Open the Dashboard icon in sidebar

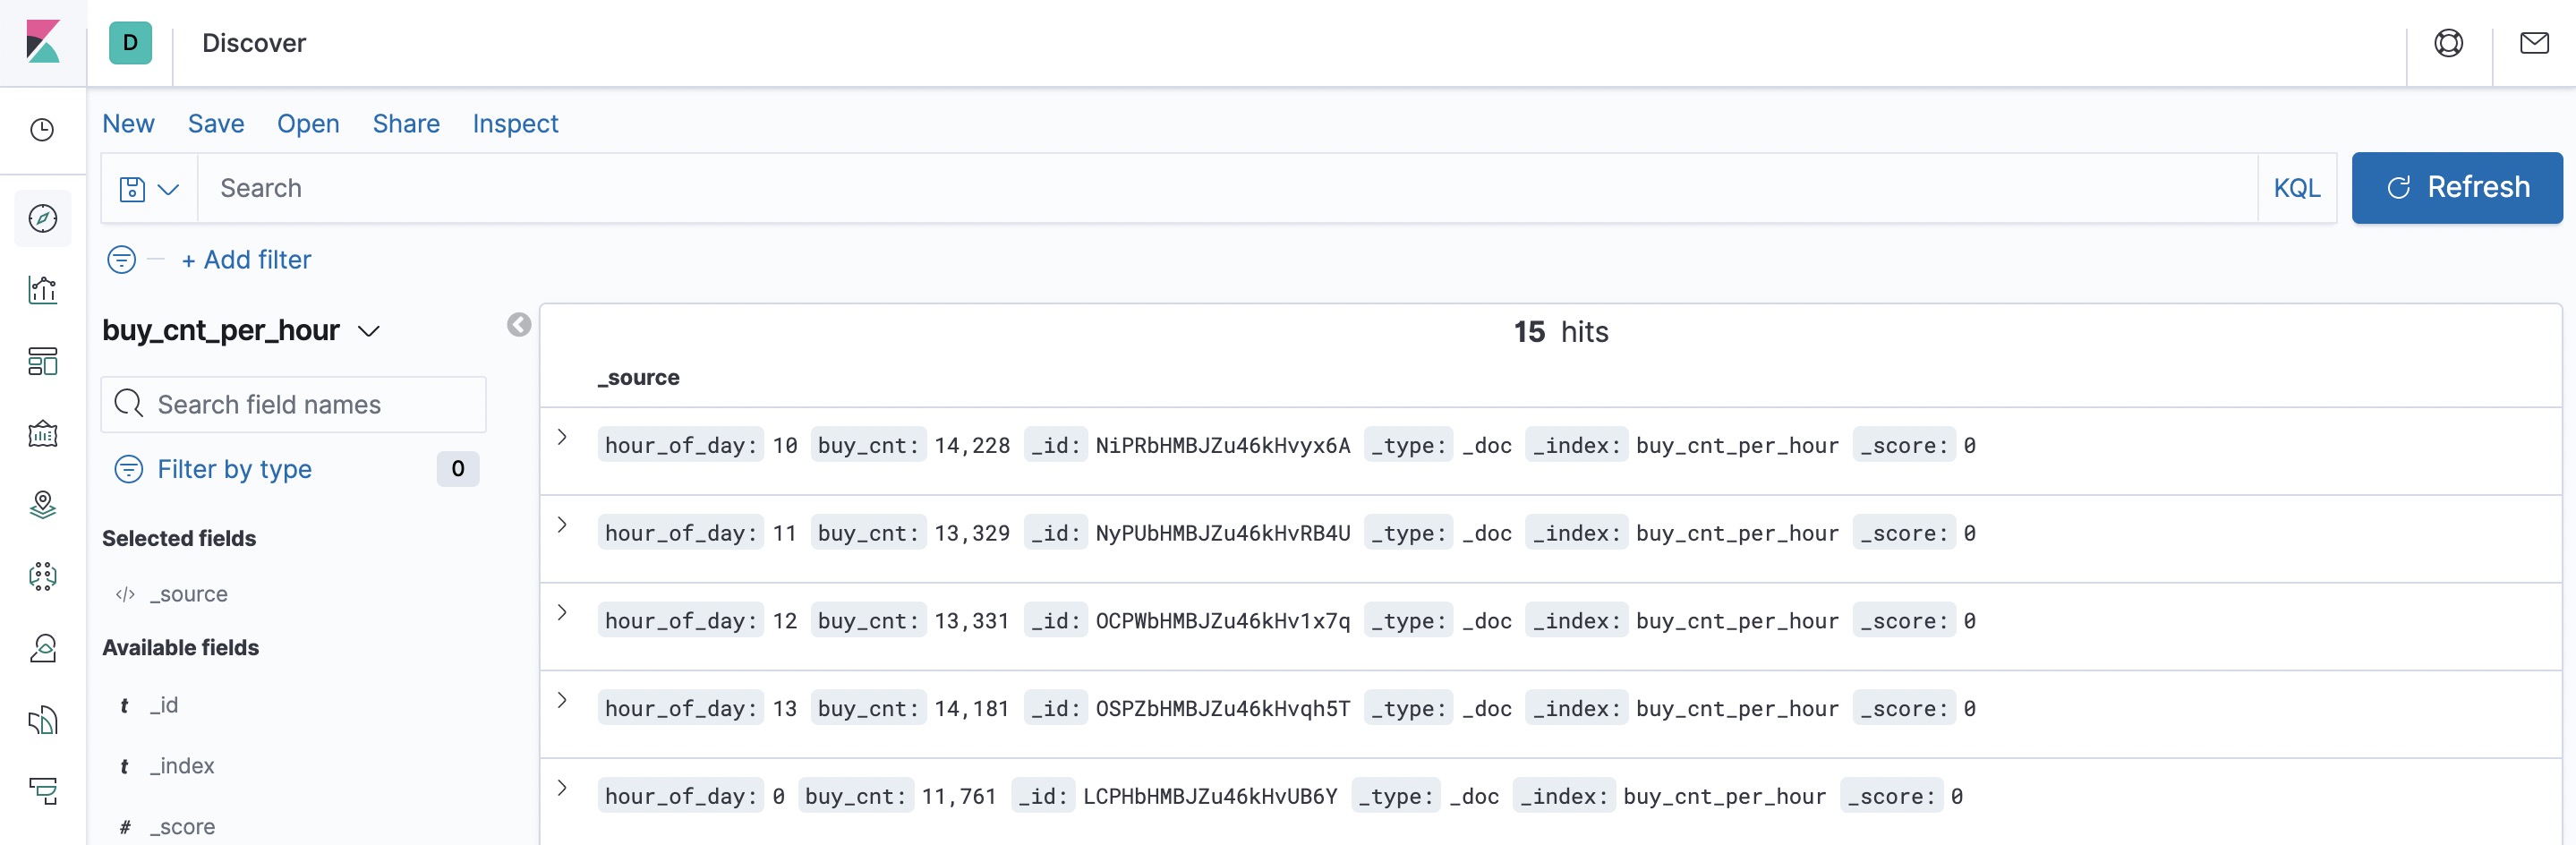pyautogui.click(x=42, y=362)
